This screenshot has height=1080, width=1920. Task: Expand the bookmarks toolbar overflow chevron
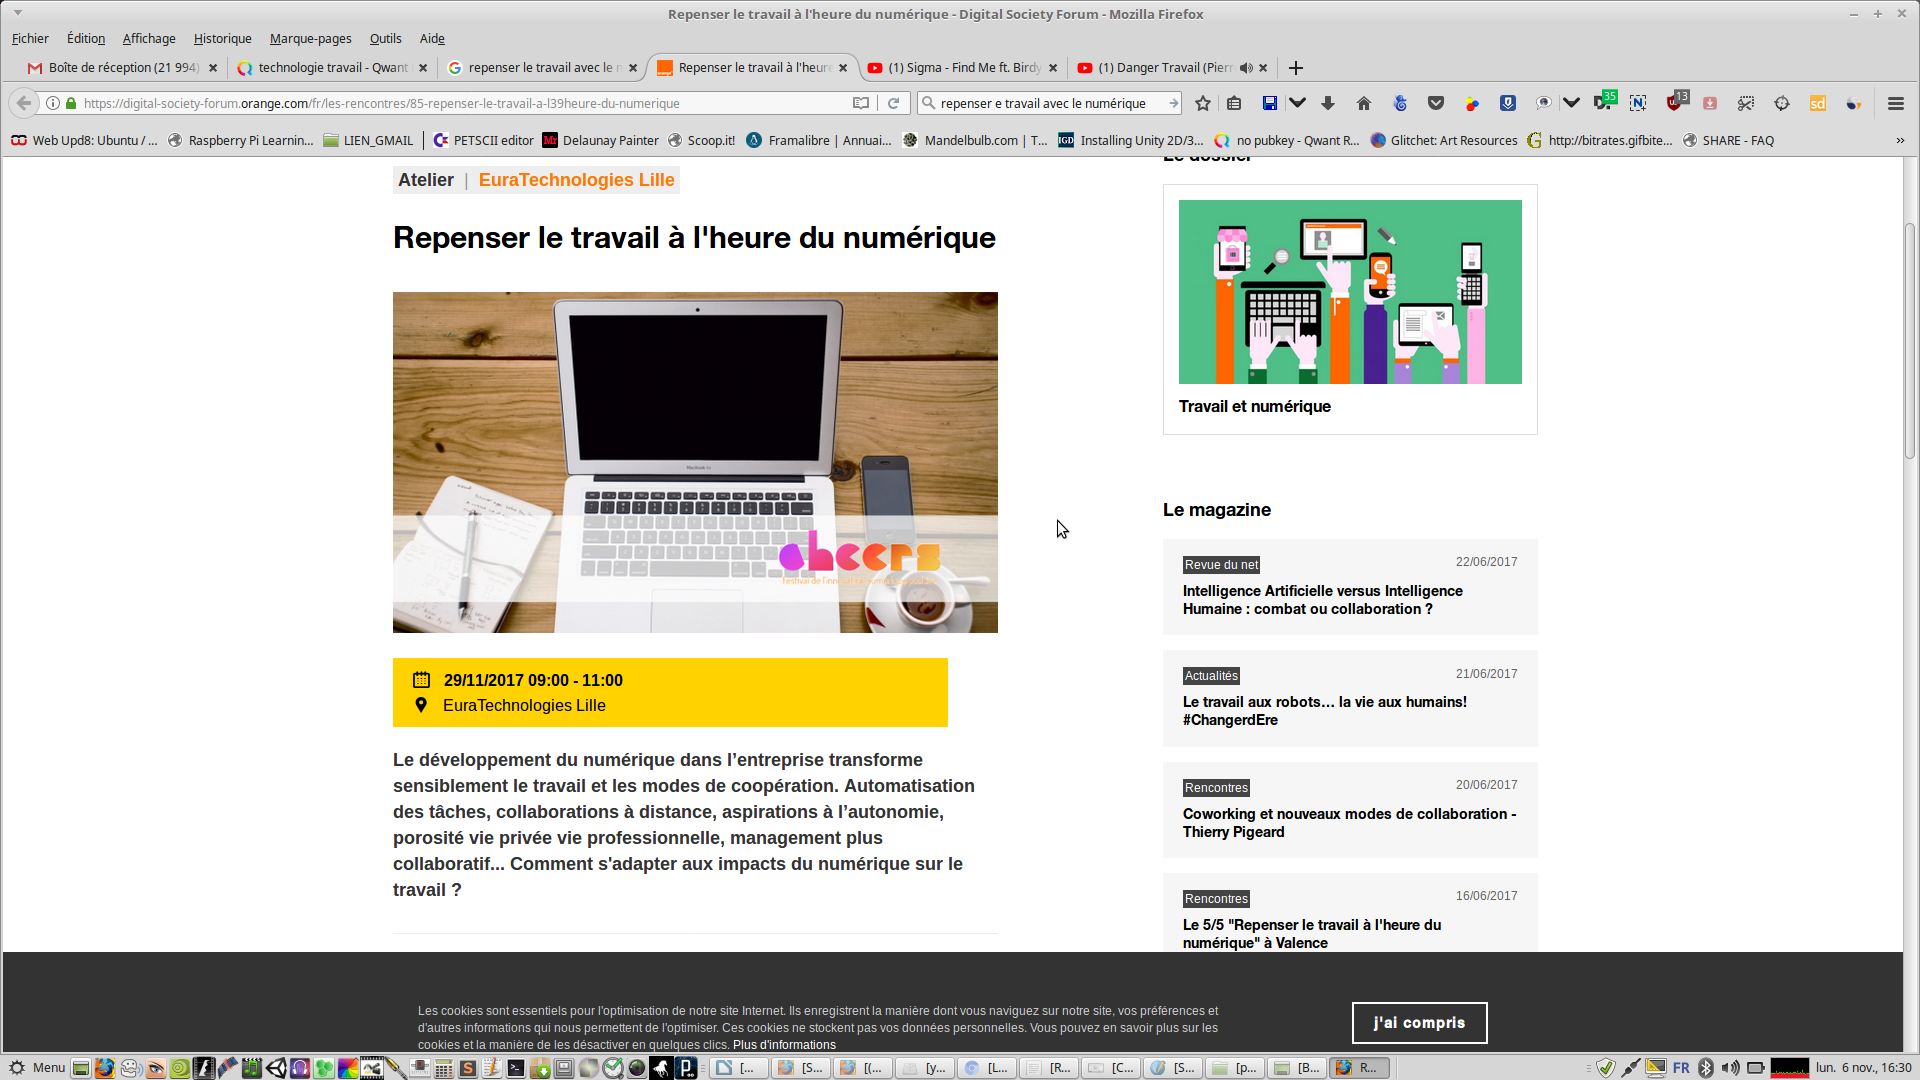pyautogui.click(x=1900, y=141)
